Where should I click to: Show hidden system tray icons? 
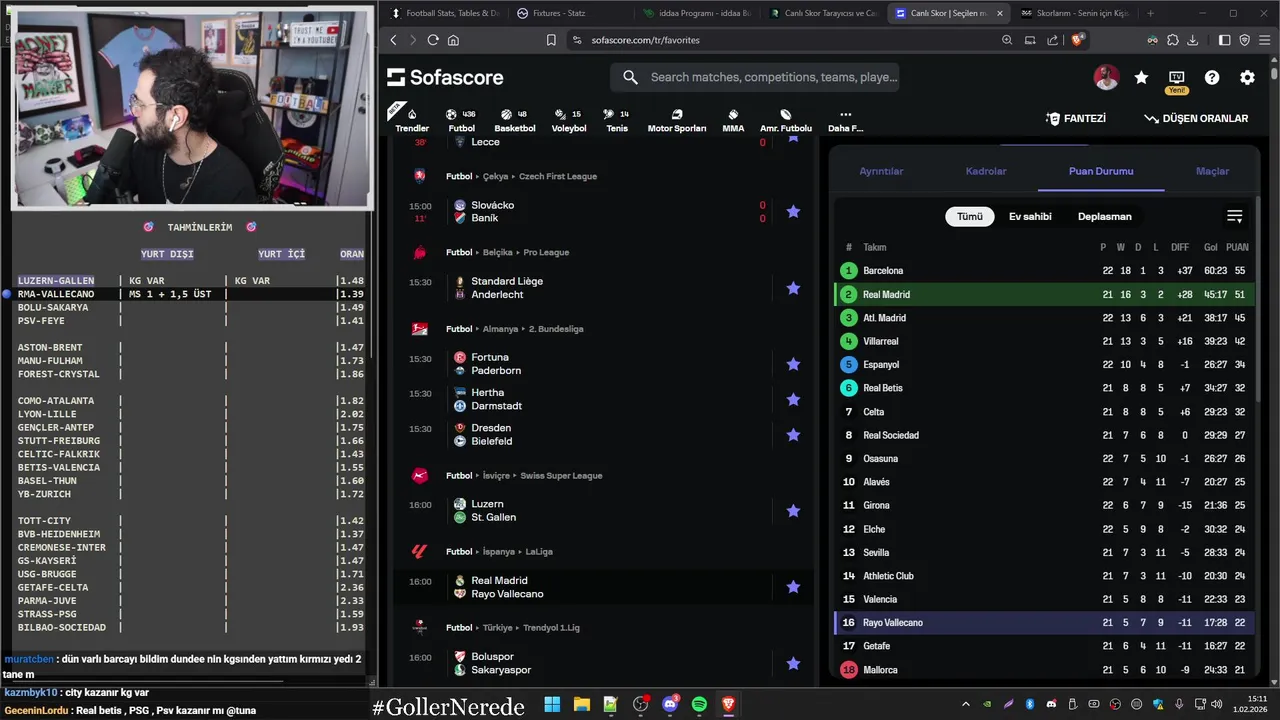965,704
